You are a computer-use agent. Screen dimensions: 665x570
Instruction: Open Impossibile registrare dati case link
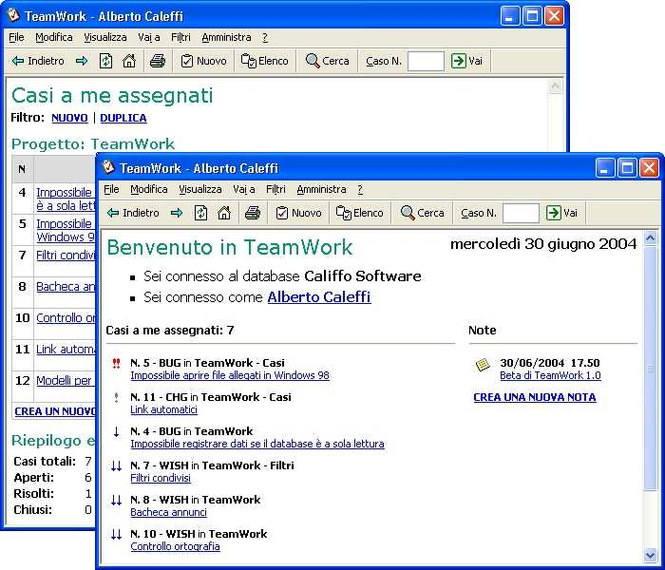coord(257,444)
